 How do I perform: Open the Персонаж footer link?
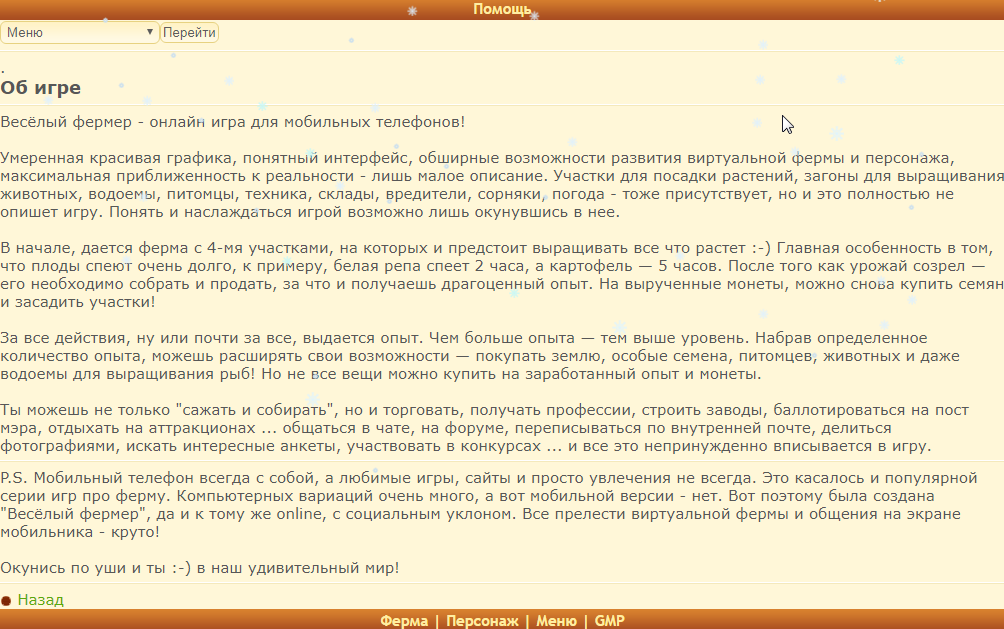click(482, 621)
